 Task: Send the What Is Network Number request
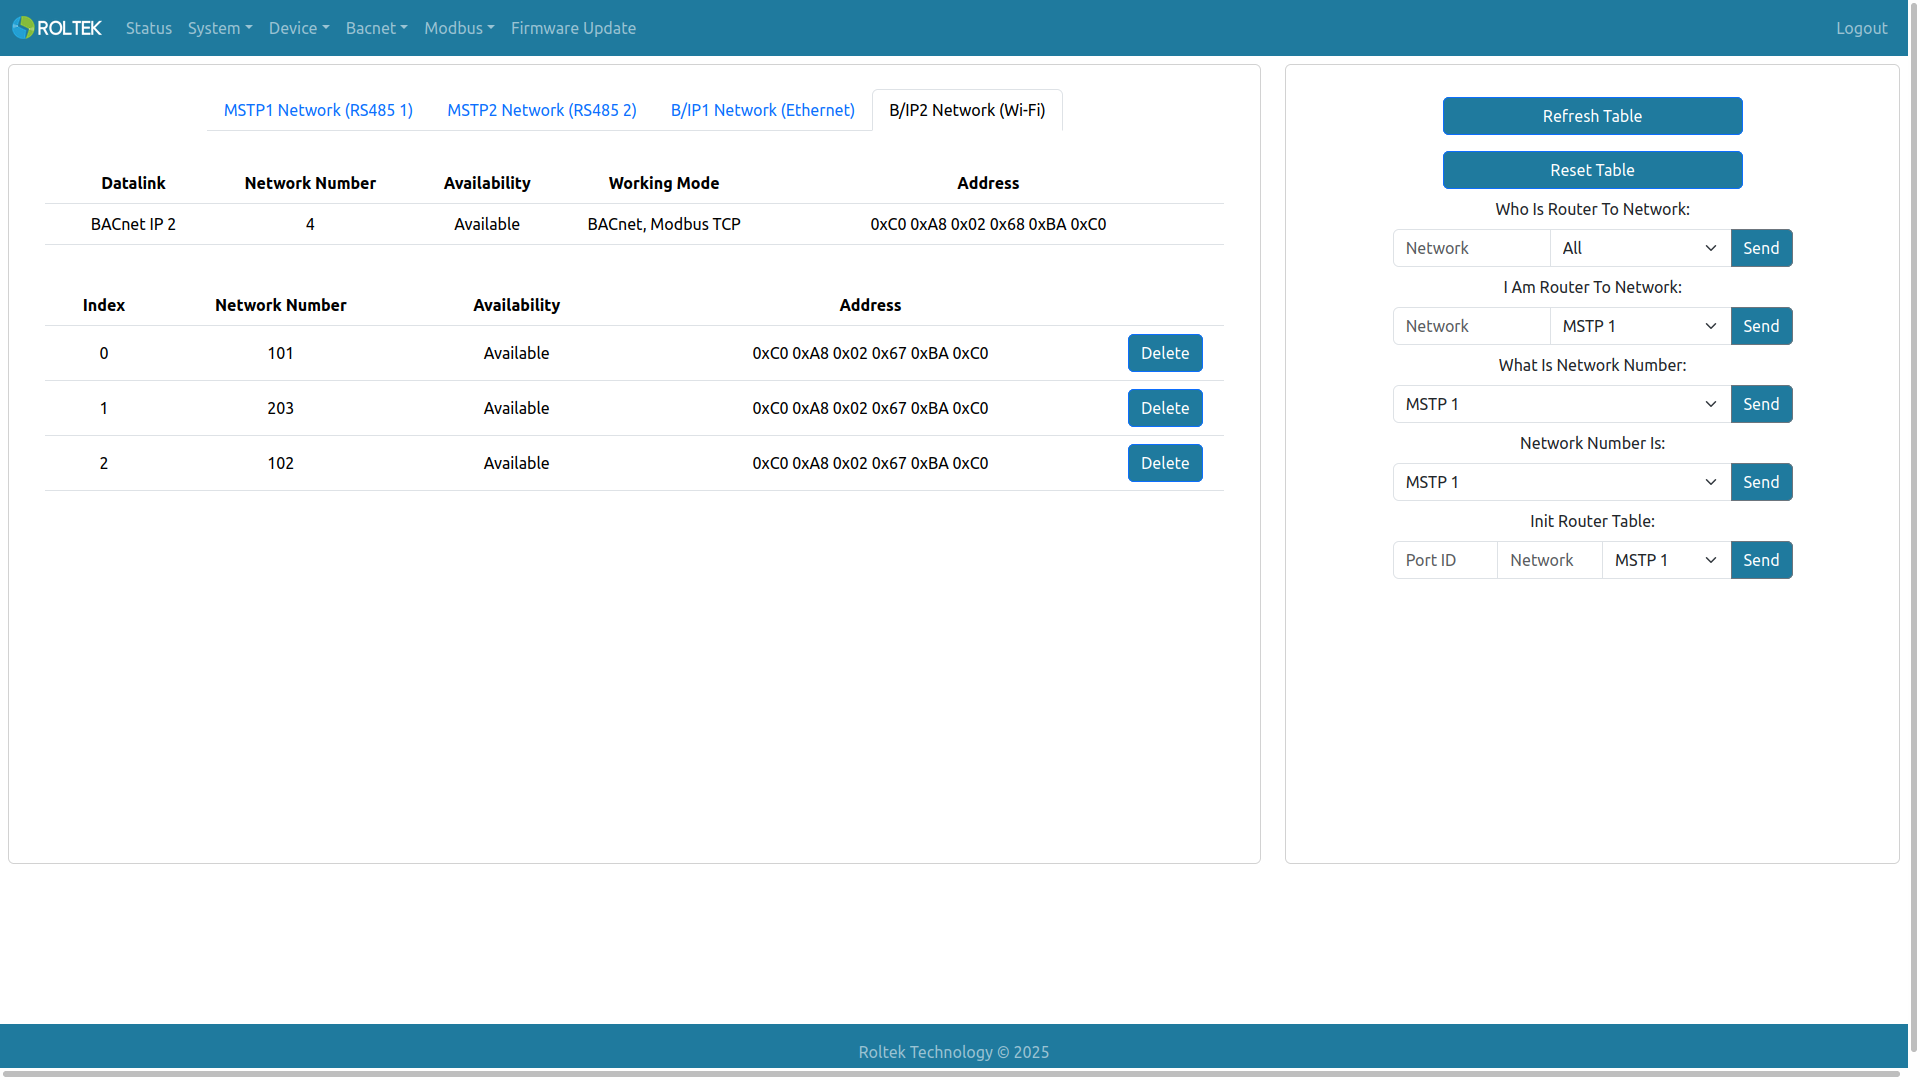[x=1761, y=404]
